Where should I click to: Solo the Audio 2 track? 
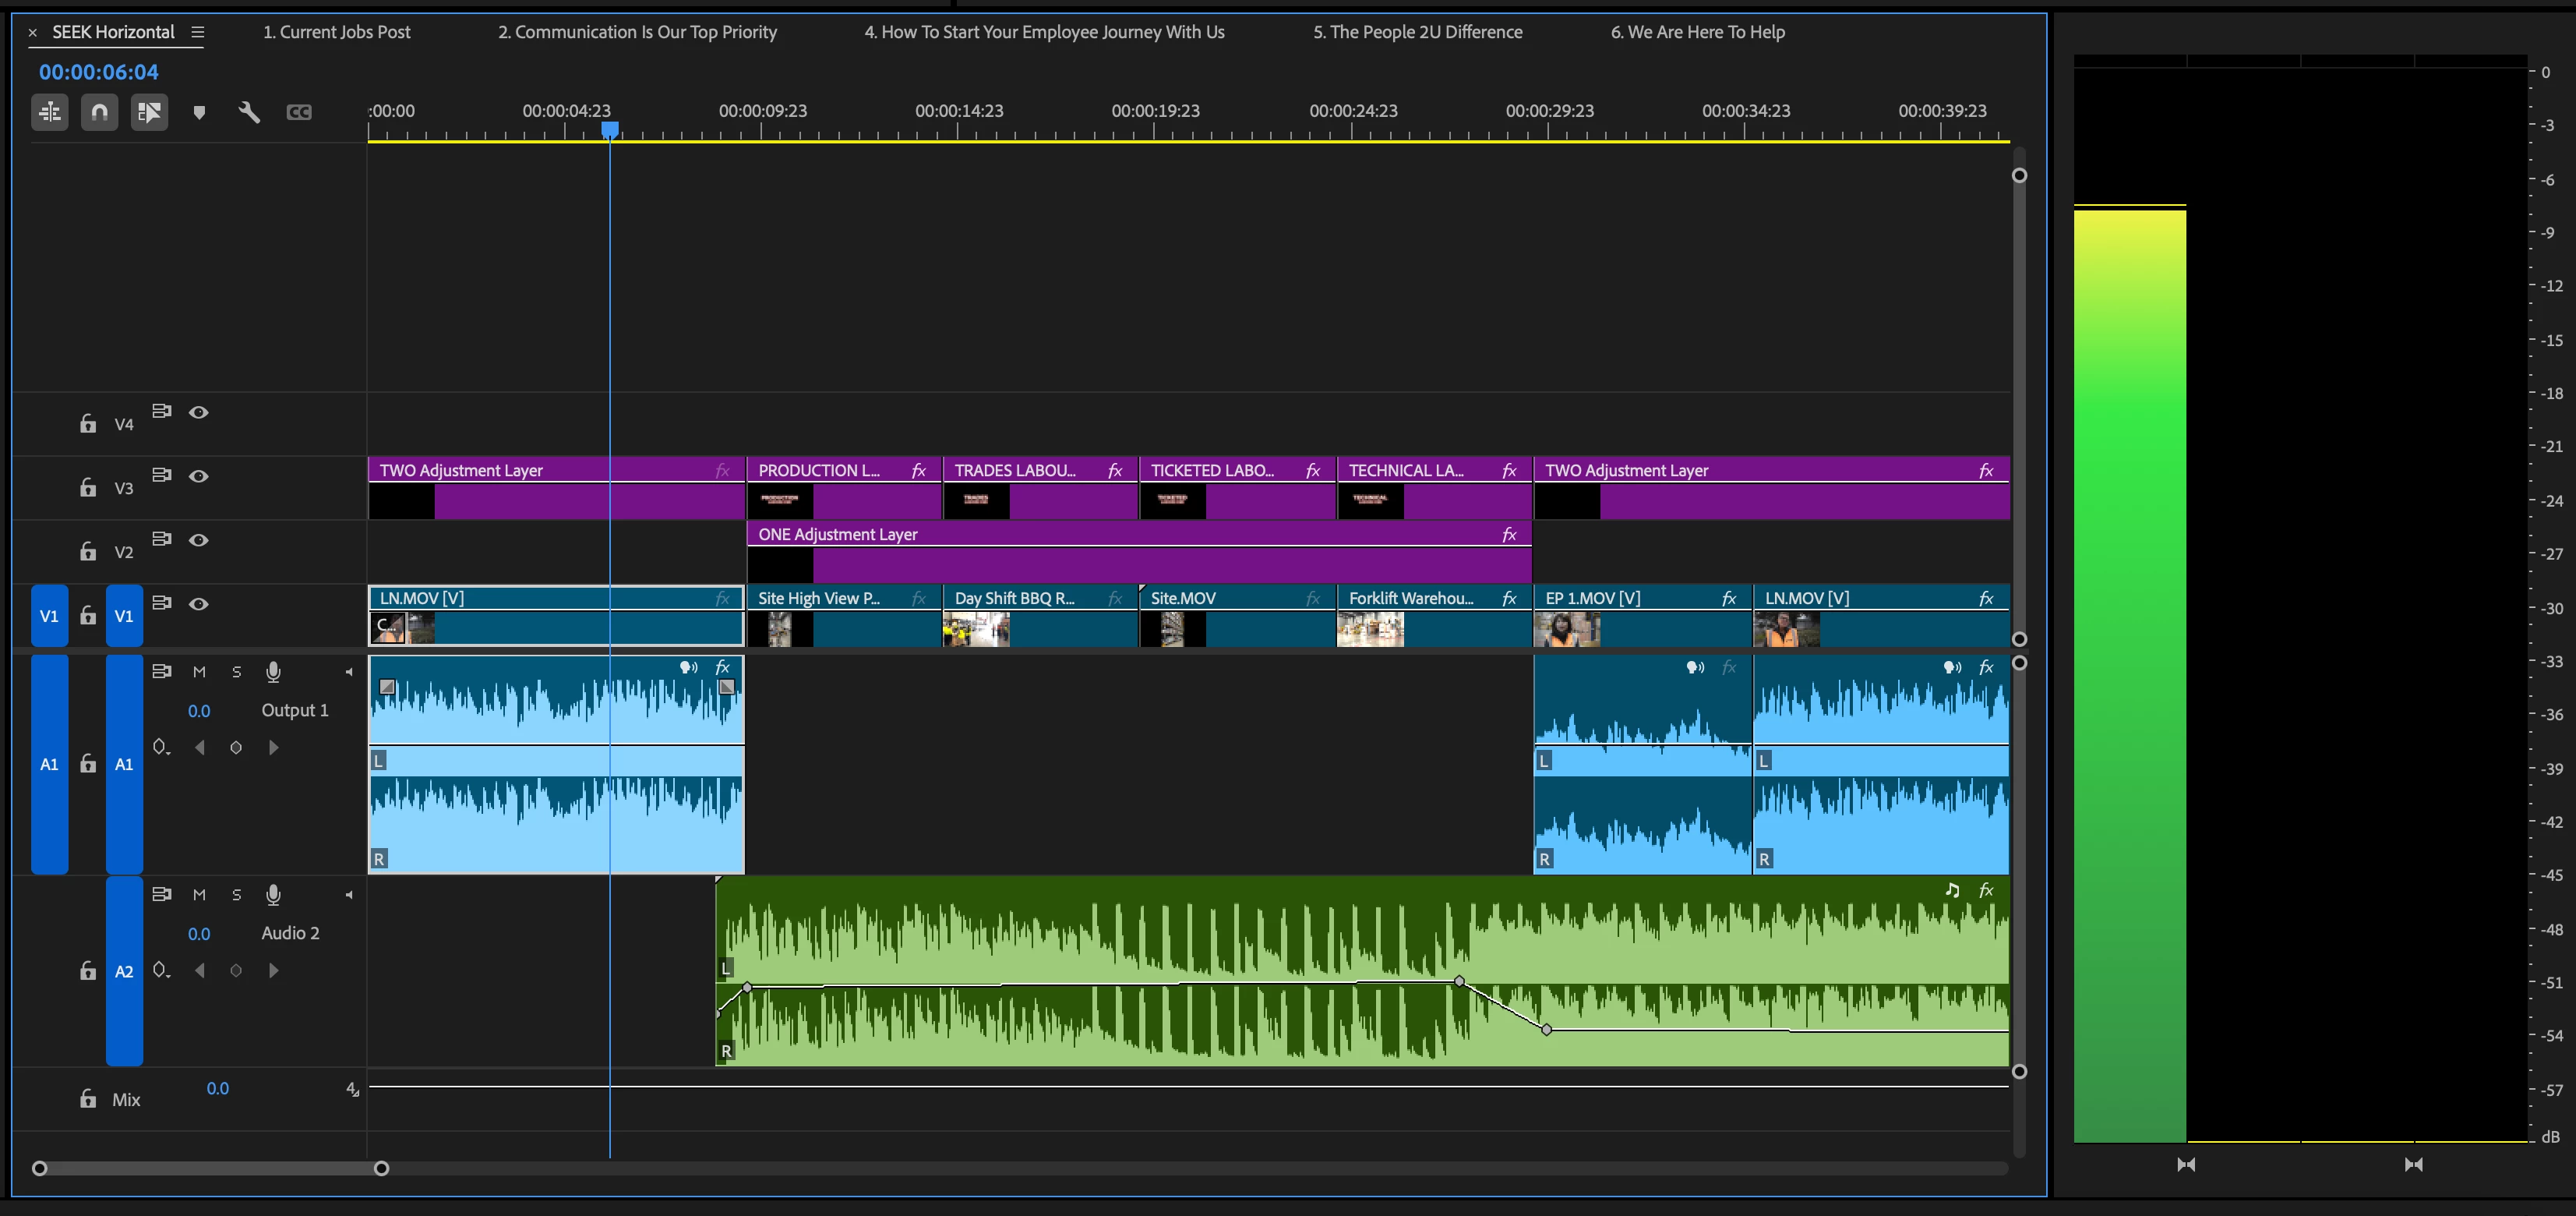(236, 895)
